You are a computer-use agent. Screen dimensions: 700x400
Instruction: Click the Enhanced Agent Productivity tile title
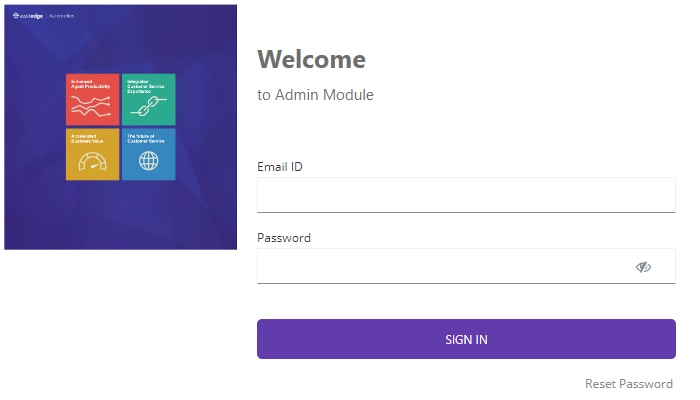tap(91, 84)
